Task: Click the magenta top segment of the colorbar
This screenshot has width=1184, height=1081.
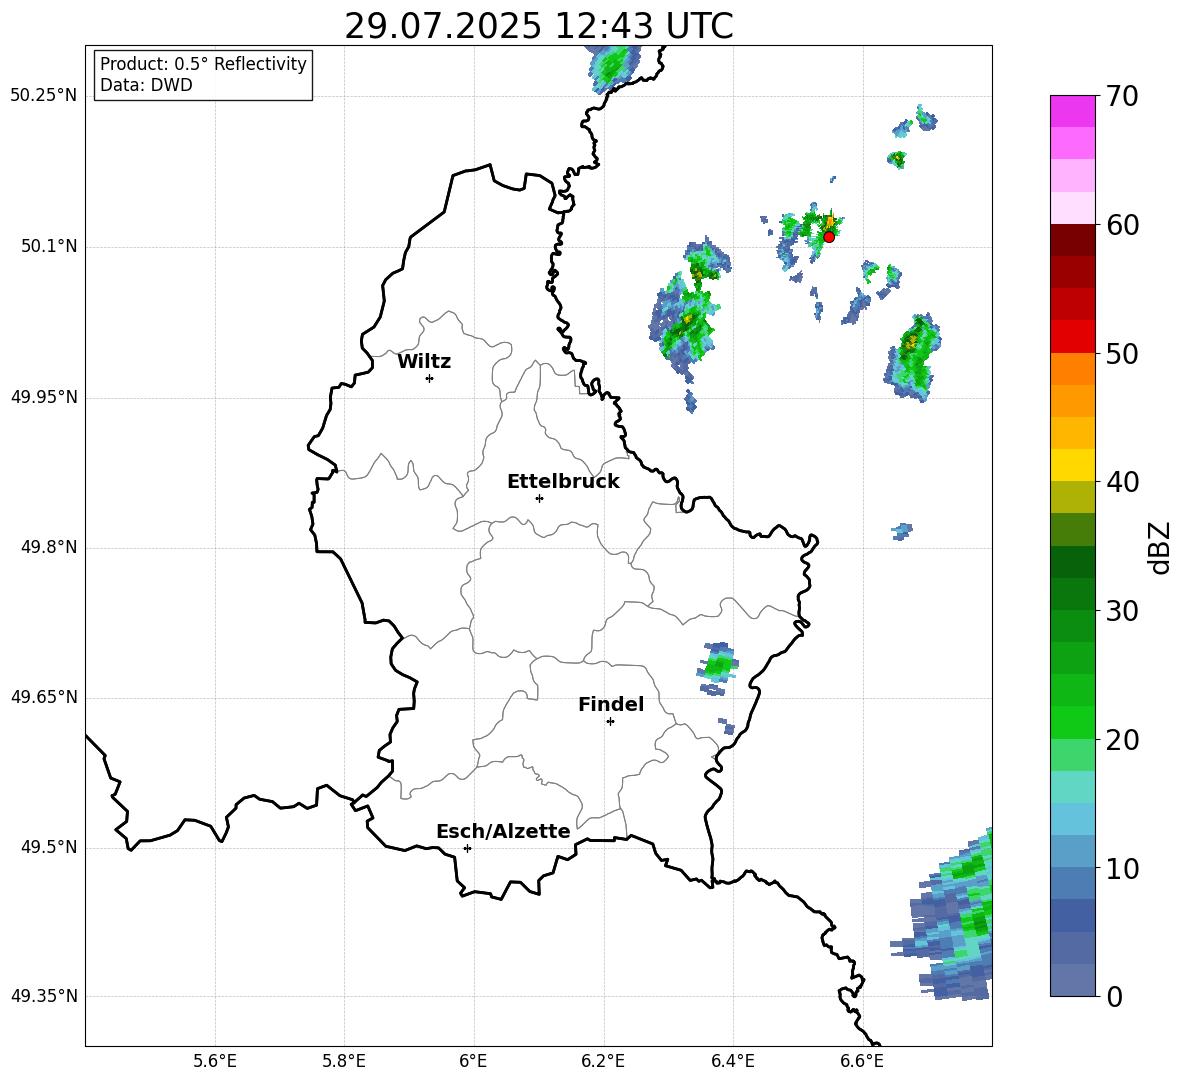Action: pyautogui.click(x=1072, y=111)
